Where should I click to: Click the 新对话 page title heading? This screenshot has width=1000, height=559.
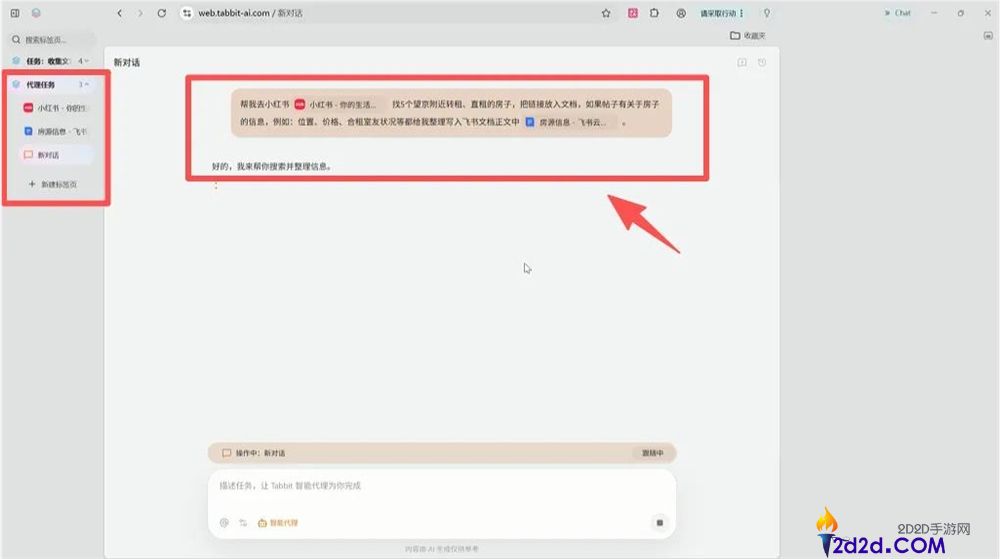(127, 62)
